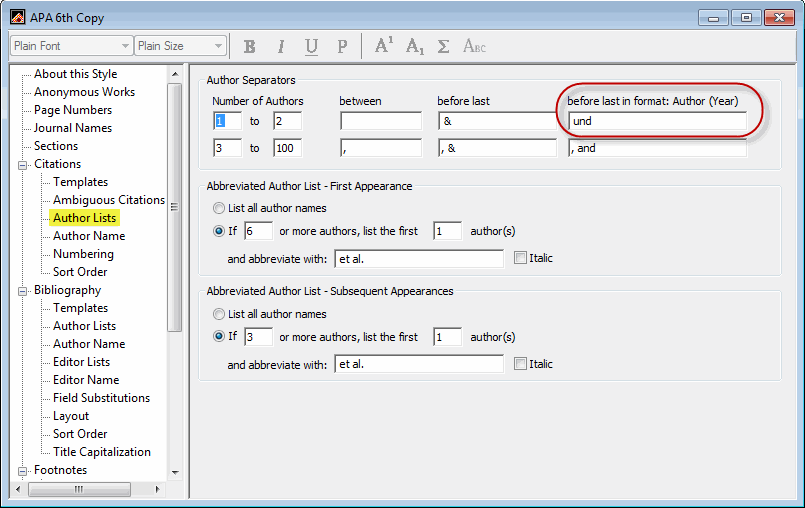Image resolution: width=805 pixels, height=508 pixels.
Task: Select the Footnotes node label
Action: [61, 470]
